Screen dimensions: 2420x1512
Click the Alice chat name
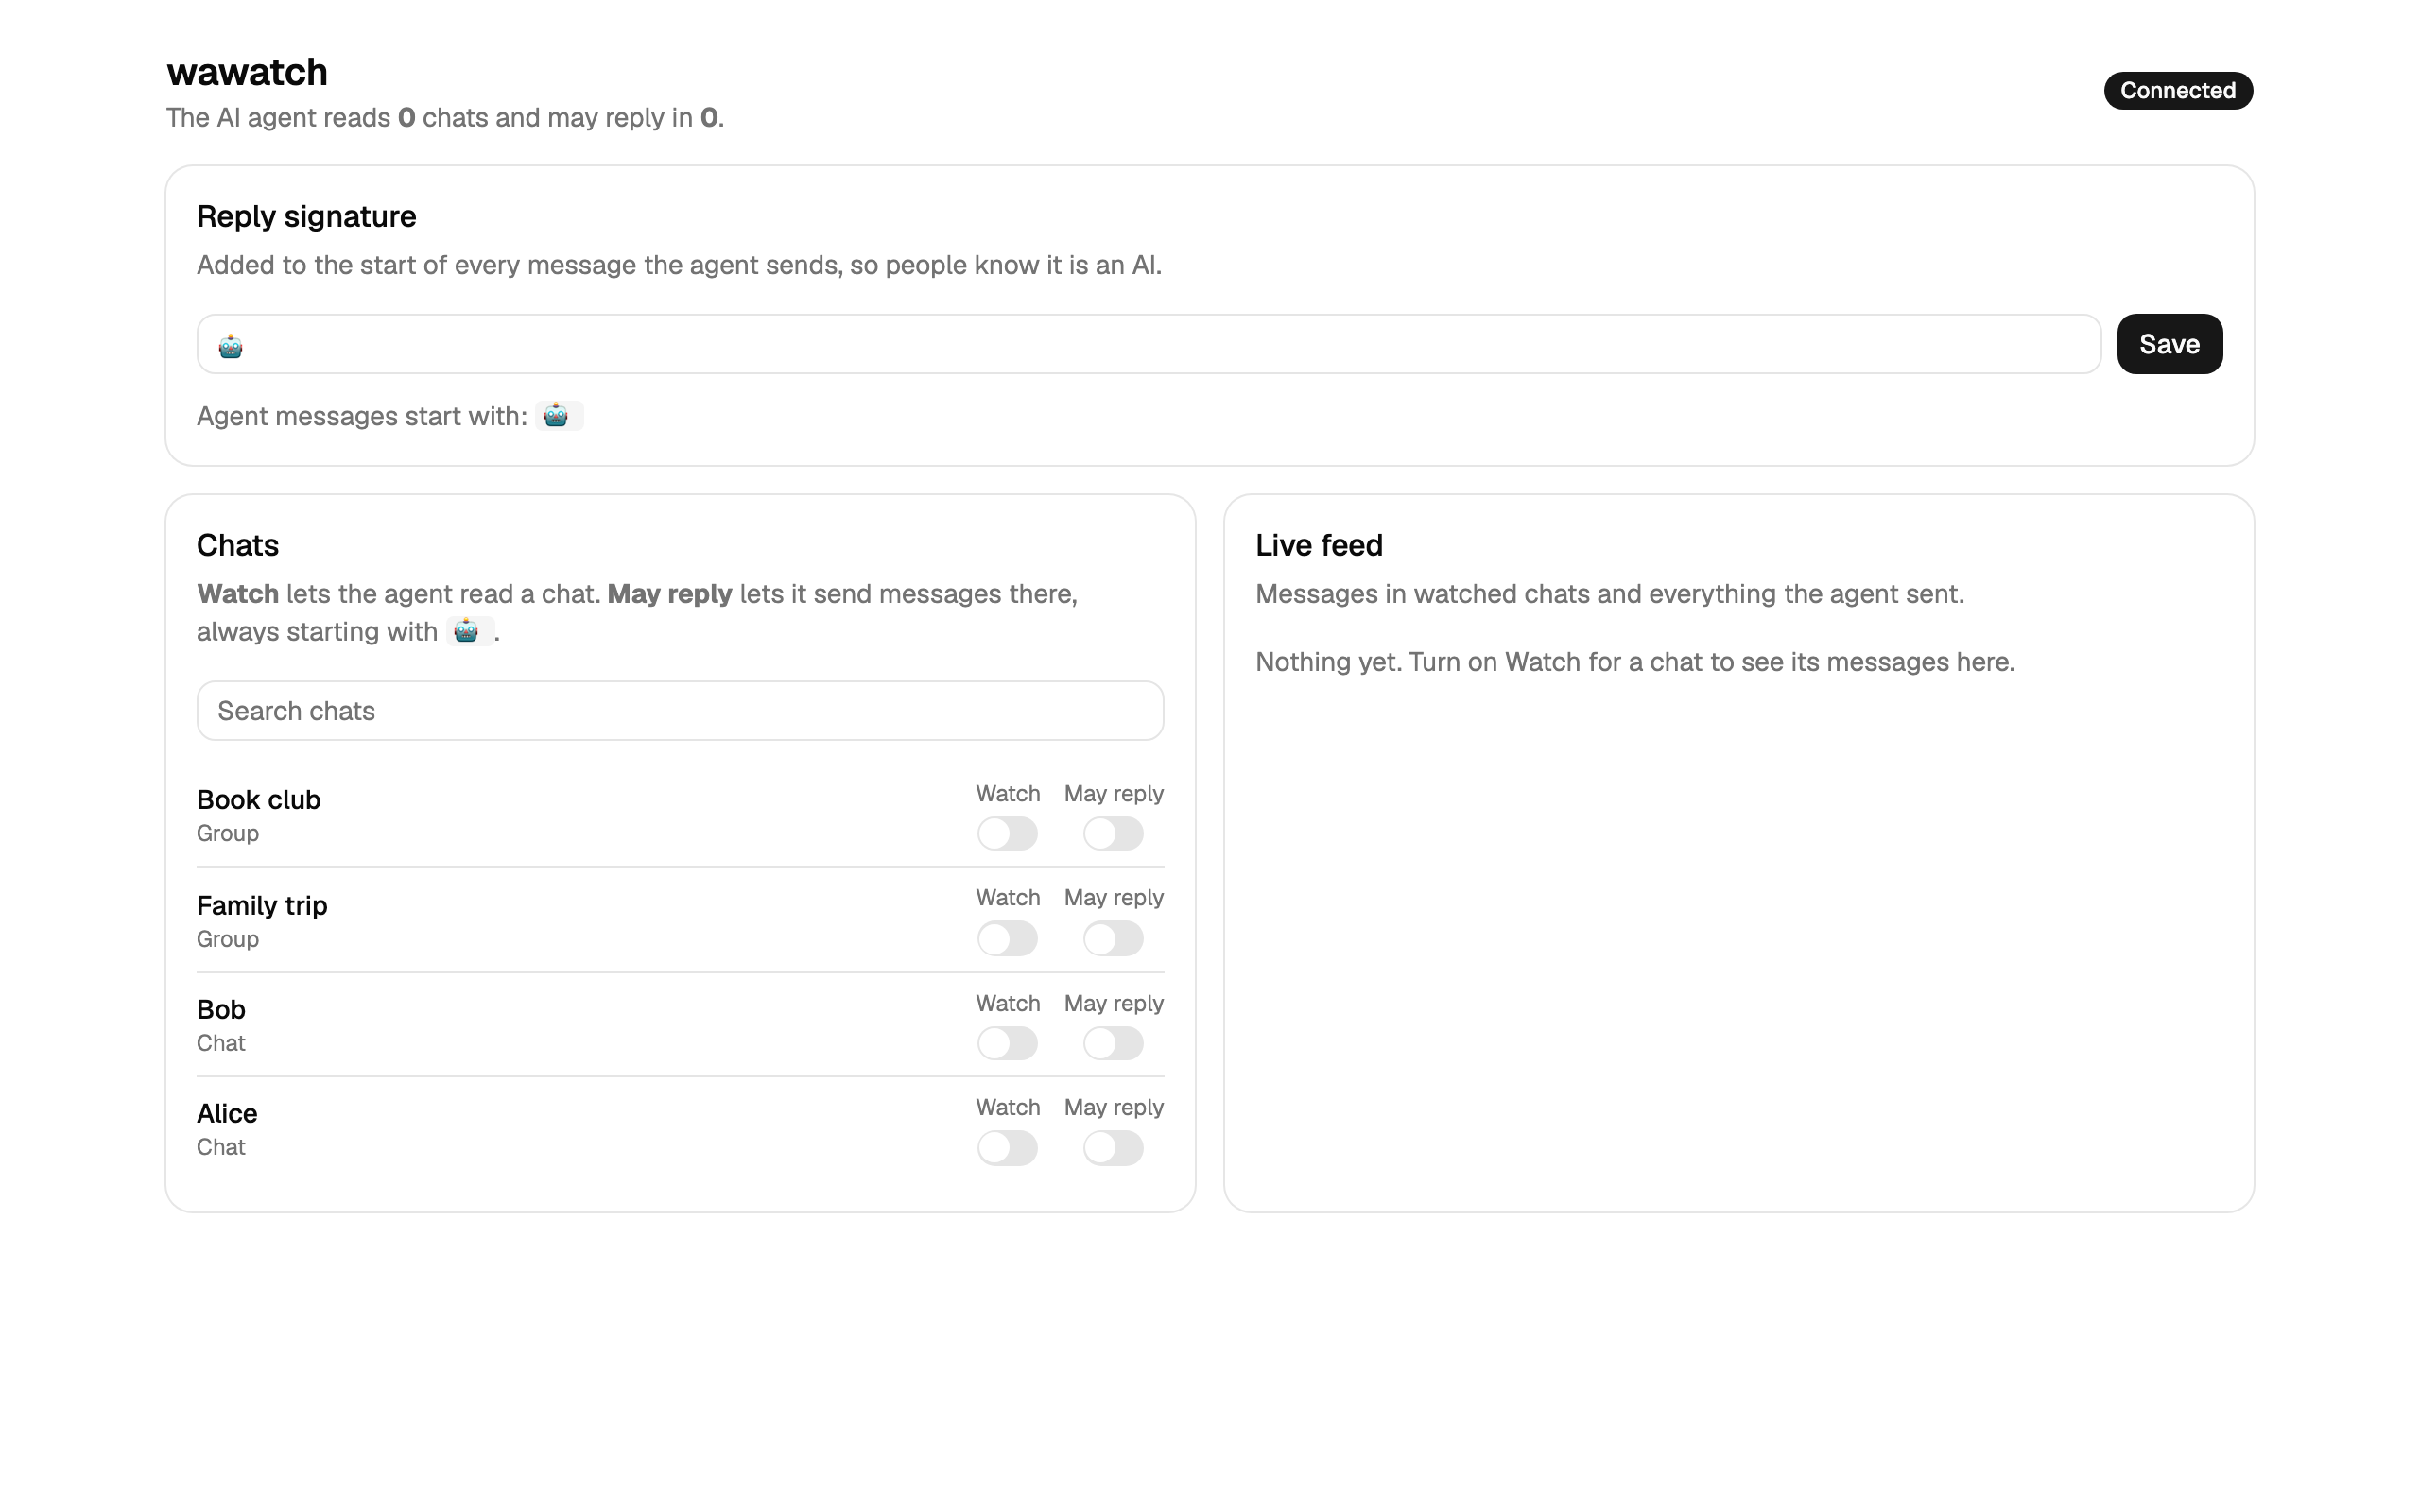(227, 1113)
